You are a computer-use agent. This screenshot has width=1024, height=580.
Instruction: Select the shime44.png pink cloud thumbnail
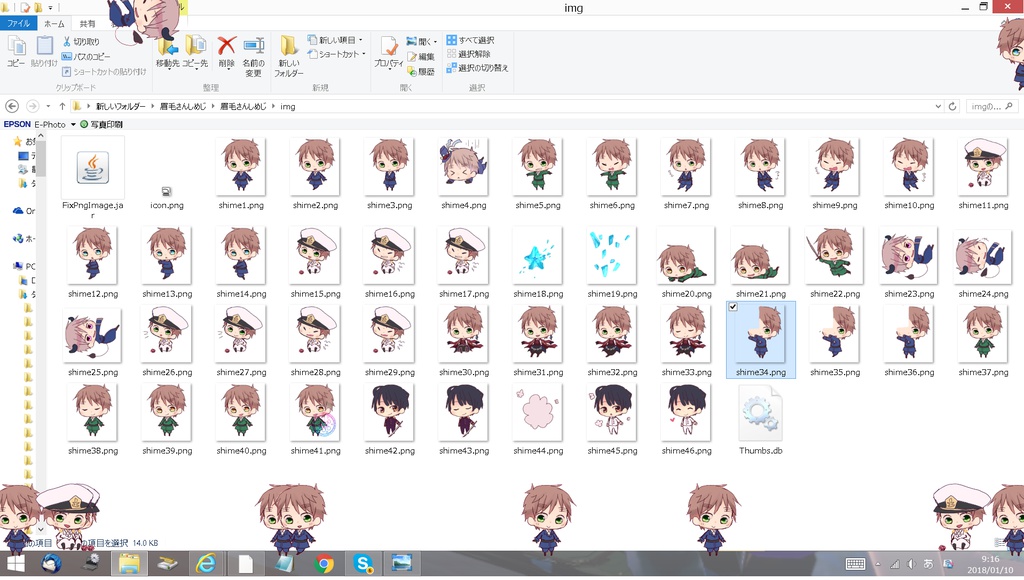click(537, 412)
